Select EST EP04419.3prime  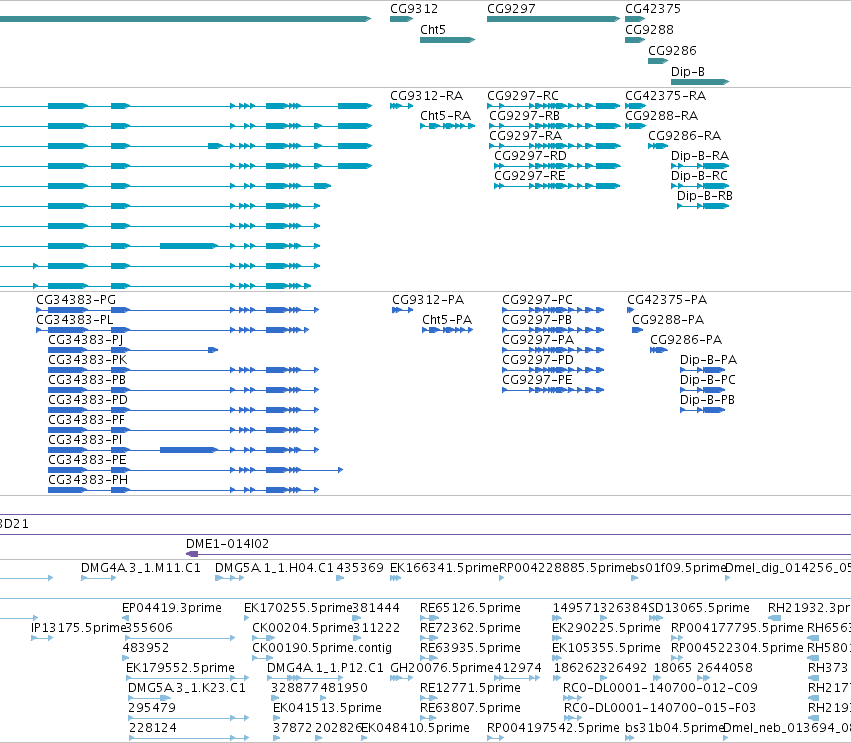[x=172, y=608]
